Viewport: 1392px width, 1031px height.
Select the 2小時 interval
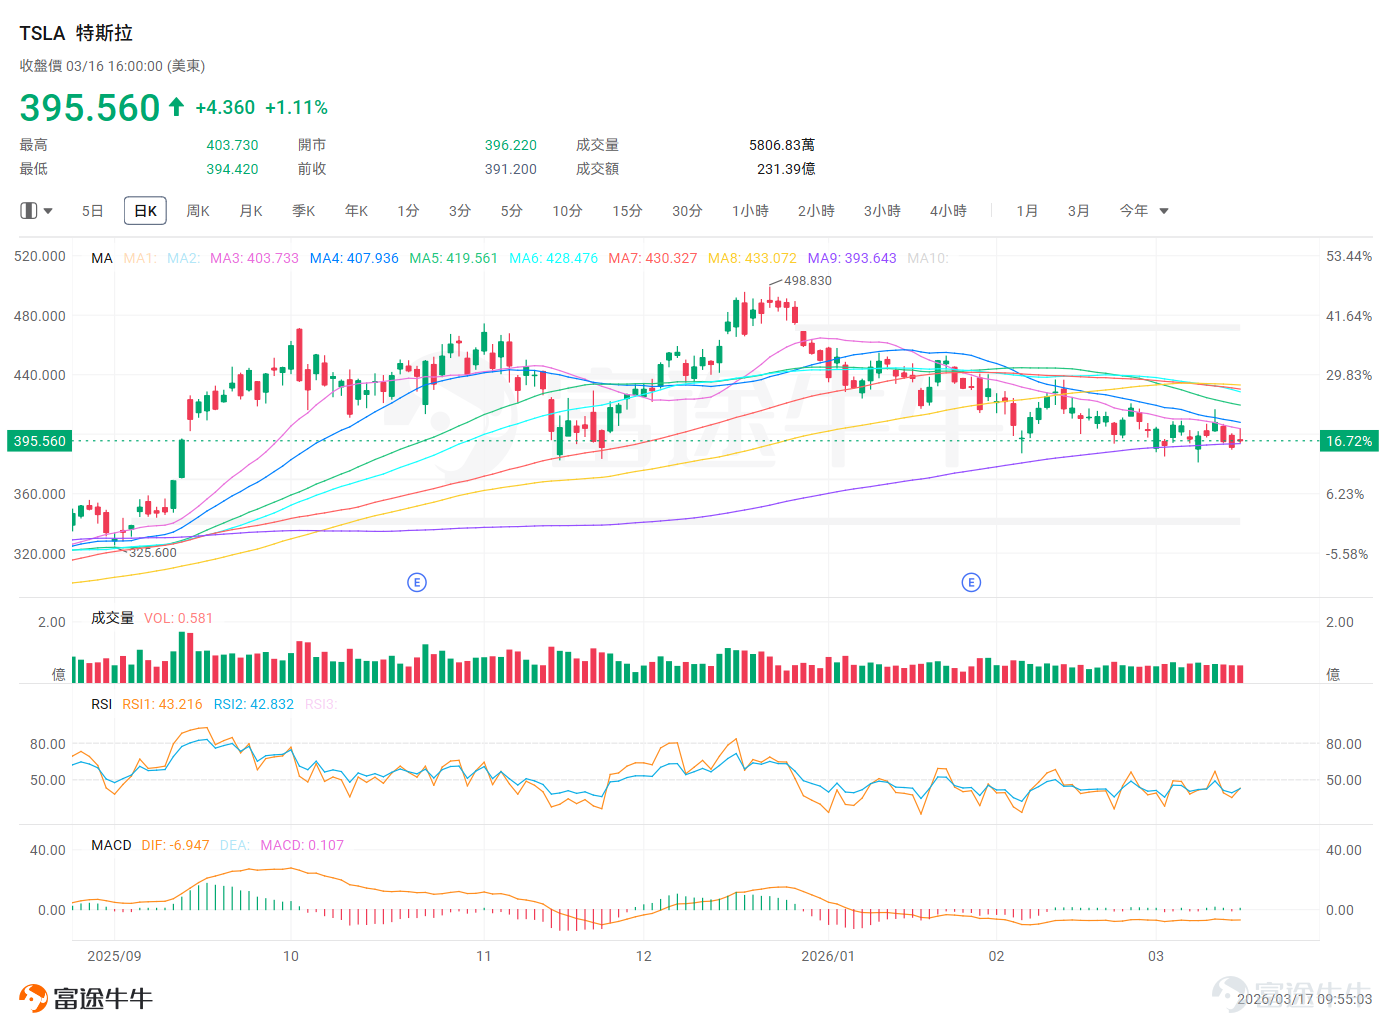point(816,211)
